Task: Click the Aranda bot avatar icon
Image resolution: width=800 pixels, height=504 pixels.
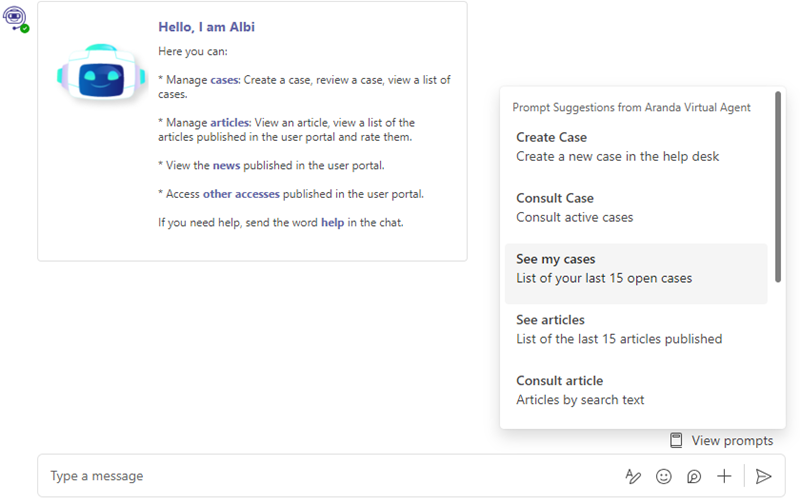Action: pyautogui.click(x=15, y=19)
